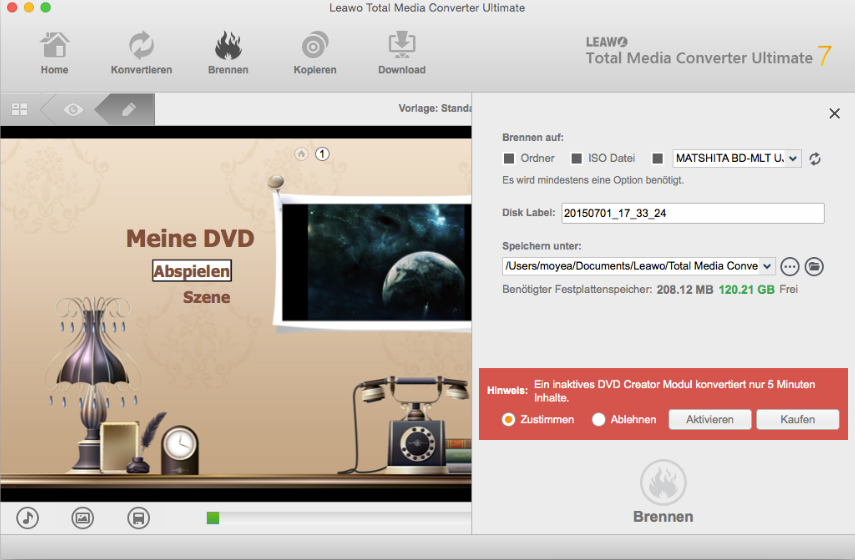Viewport: 855px width, 560px height.
Task: Enable the Ordner output checkbox
Action: click(x=509, y=158)
